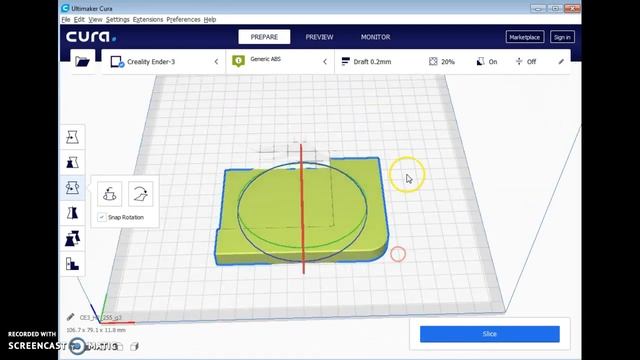
Task: Switch to the PREPARE stage
Action: point(264,37)
